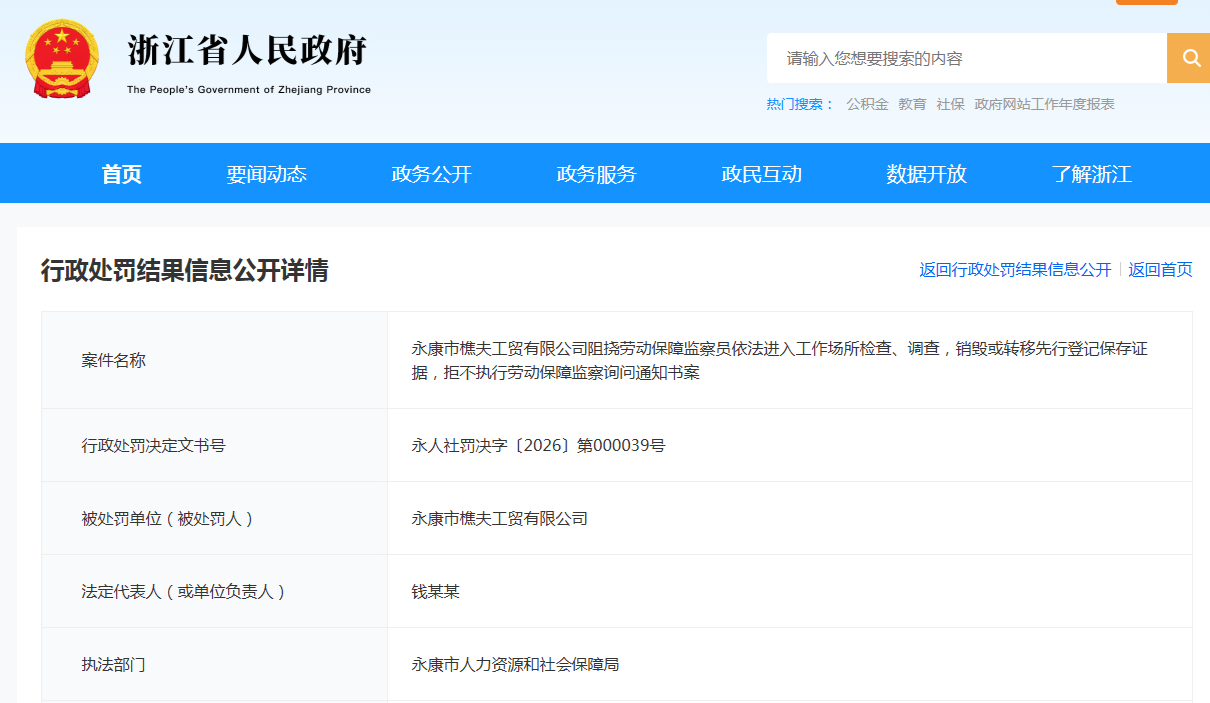This screenshot has height=703, width=1210.
Task: Open the 政务服务 navigation tab
Action: 596,174
